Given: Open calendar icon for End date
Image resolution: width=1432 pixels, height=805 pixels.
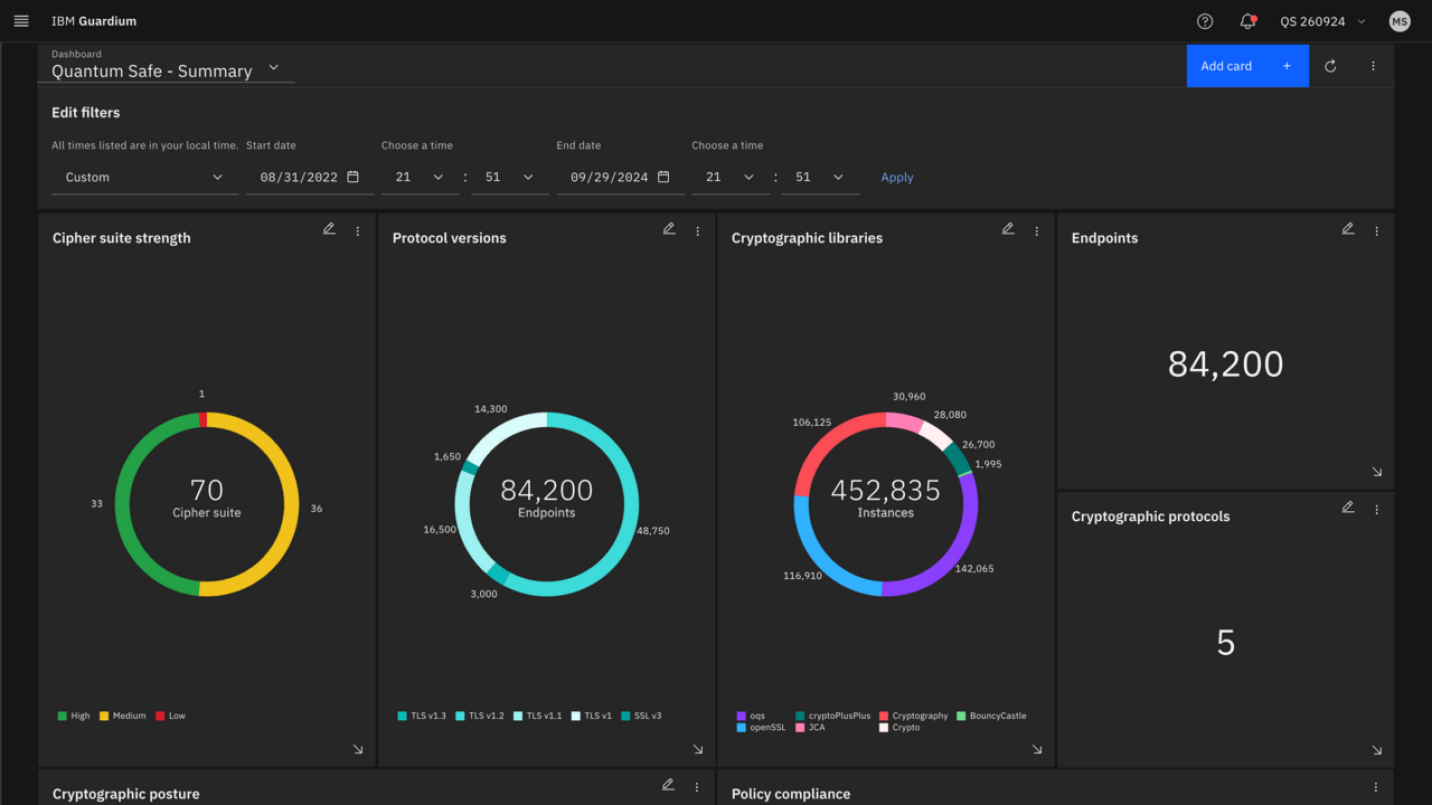Looking at the screenshot, I should [x=663, y=177].
